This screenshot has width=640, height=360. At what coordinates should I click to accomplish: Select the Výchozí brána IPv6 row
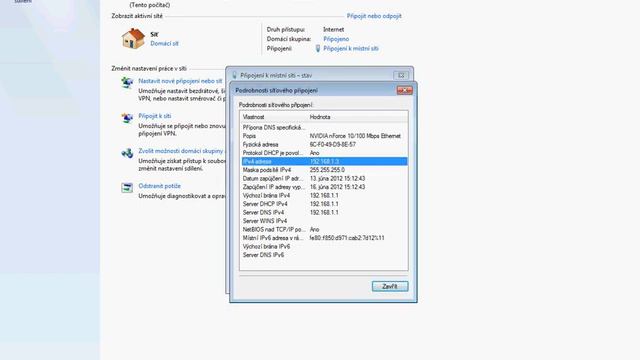click(x=324, y=247)
